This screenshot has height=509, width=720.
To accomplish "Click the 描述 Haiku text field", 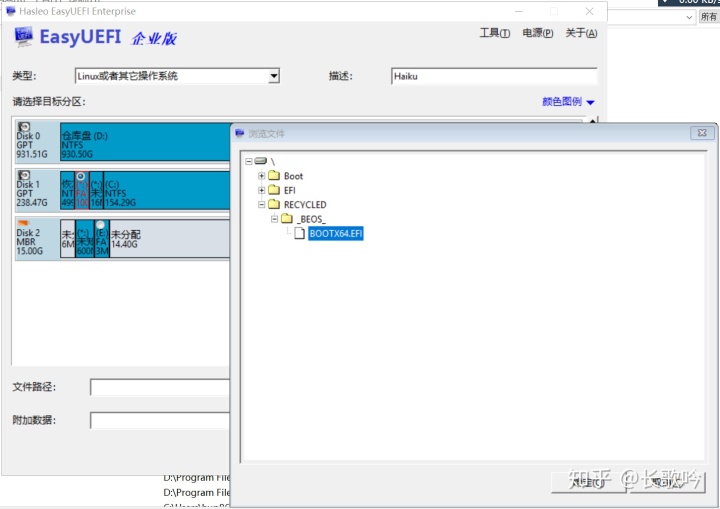I will (x=494, y=76).
